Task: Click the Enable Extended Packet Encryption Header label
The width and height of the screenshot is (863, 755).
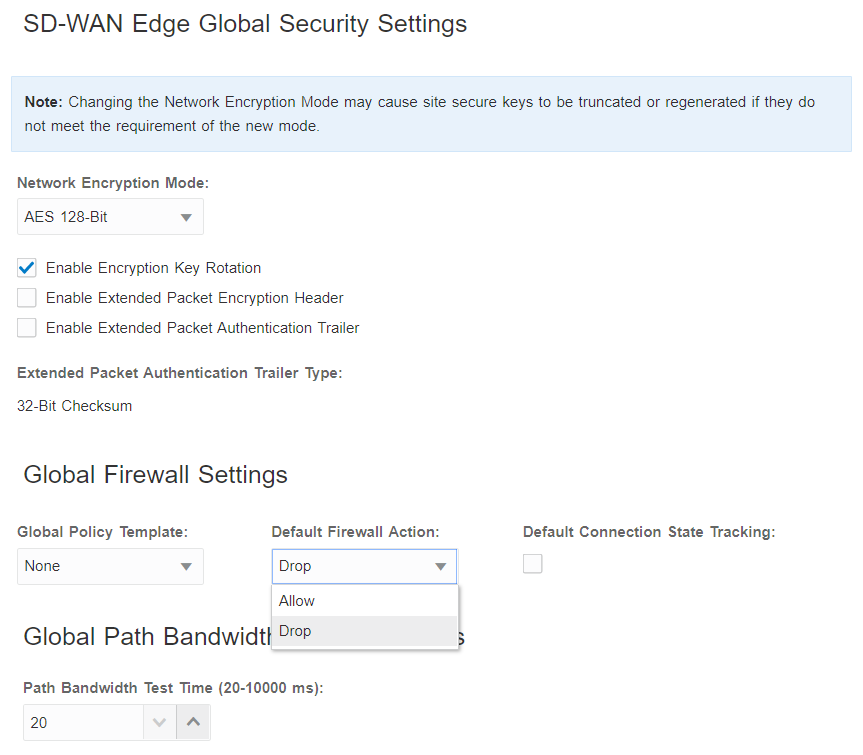Action: [x=194, y=298]
